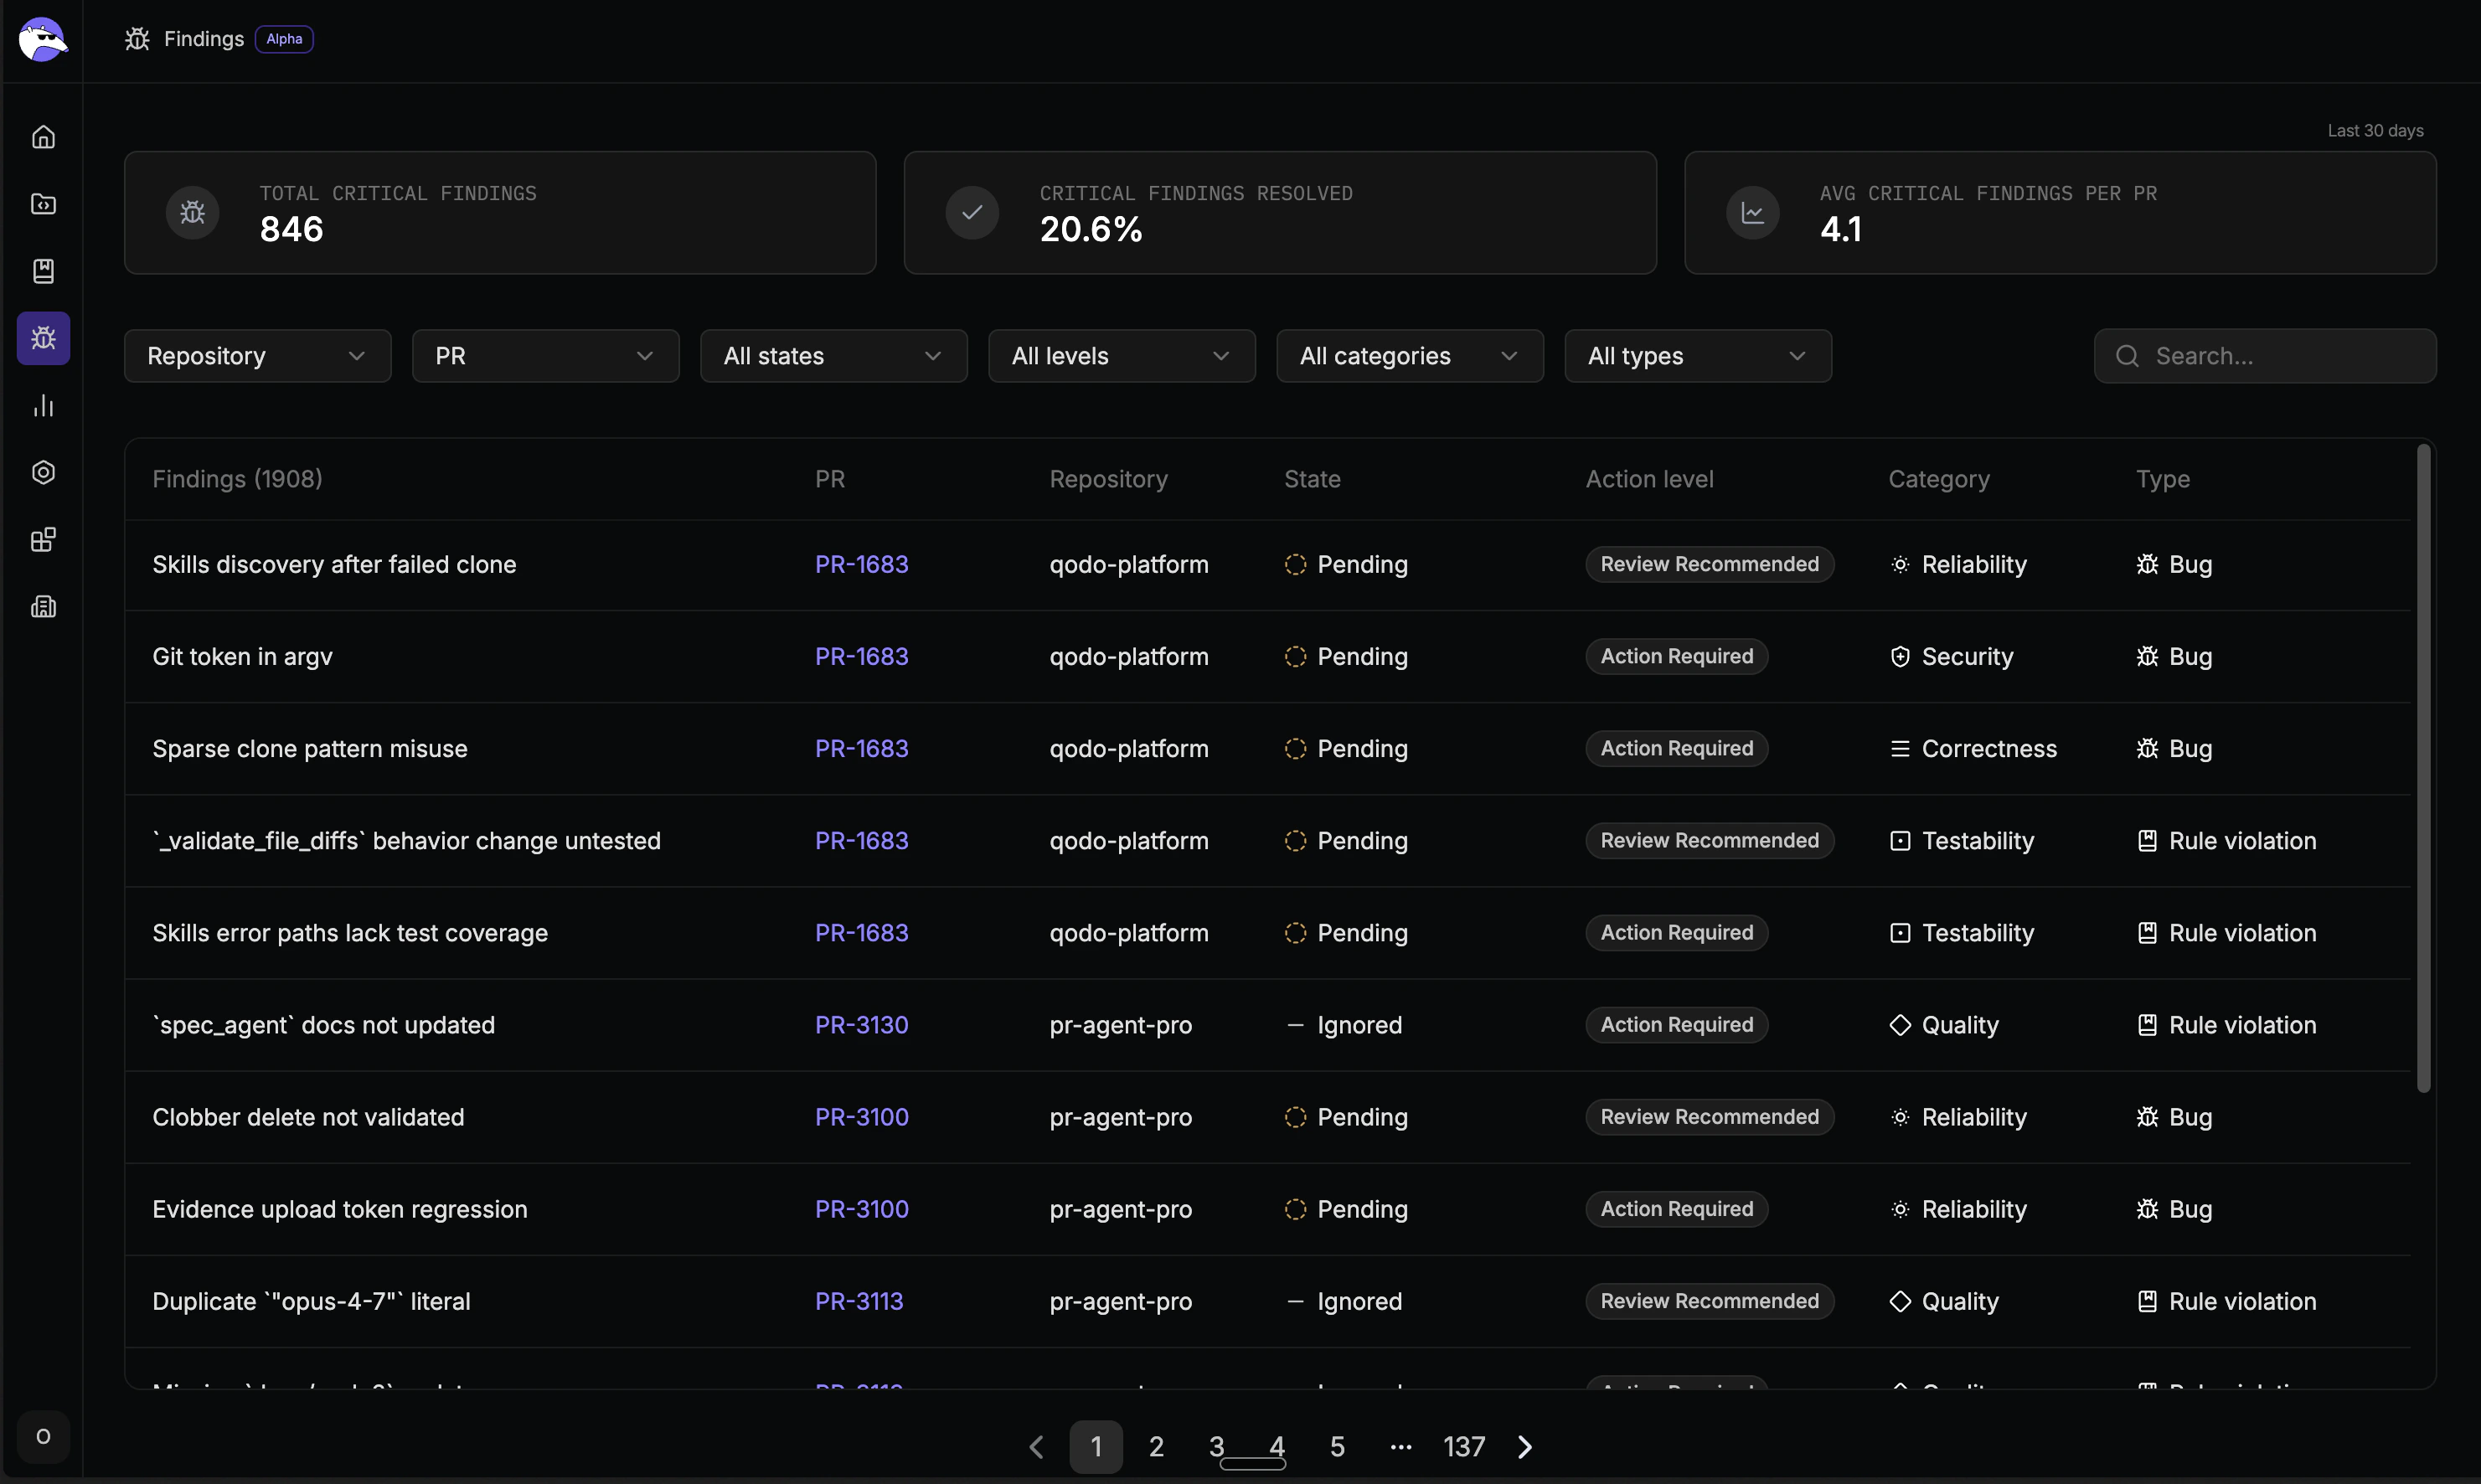Click 'pr-agent-pro' in Duplicate literal row

(x=1120, y=1301)
